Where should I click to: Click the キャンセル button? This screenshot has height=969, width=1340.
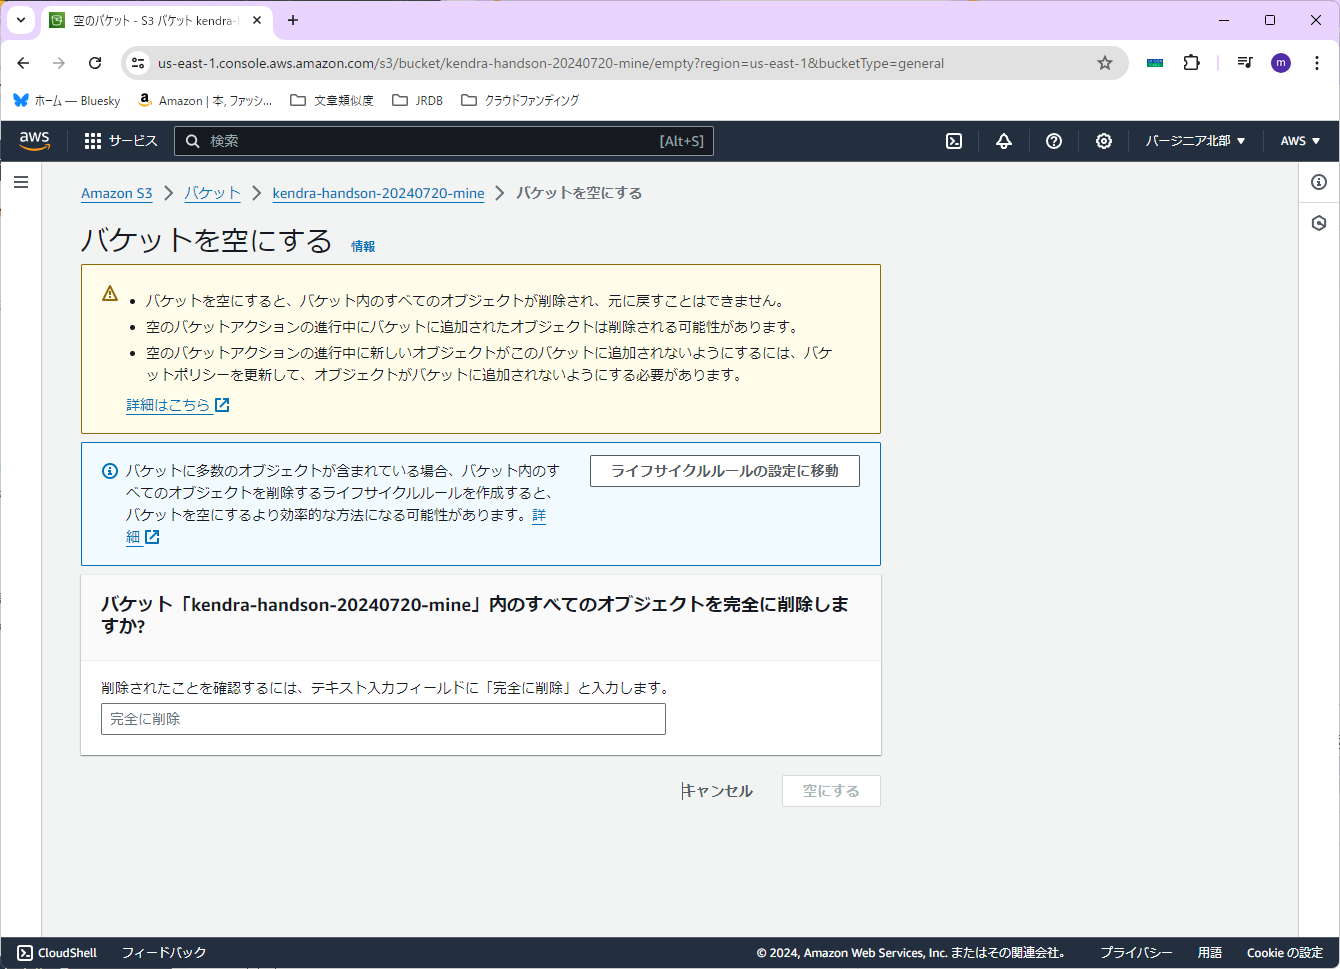coord(717,791)
